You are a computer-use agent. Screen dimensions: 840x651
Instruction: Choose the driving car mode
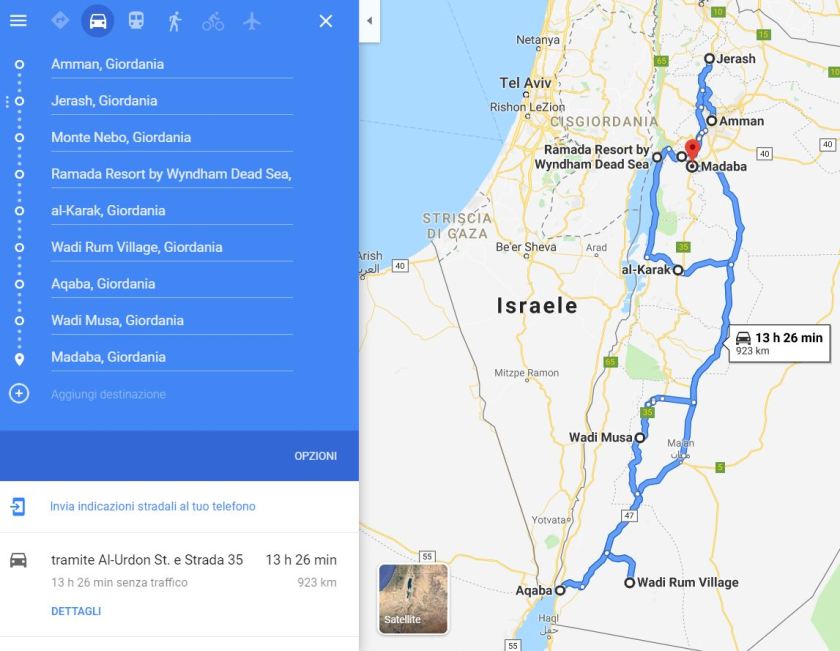pos(98,21)
